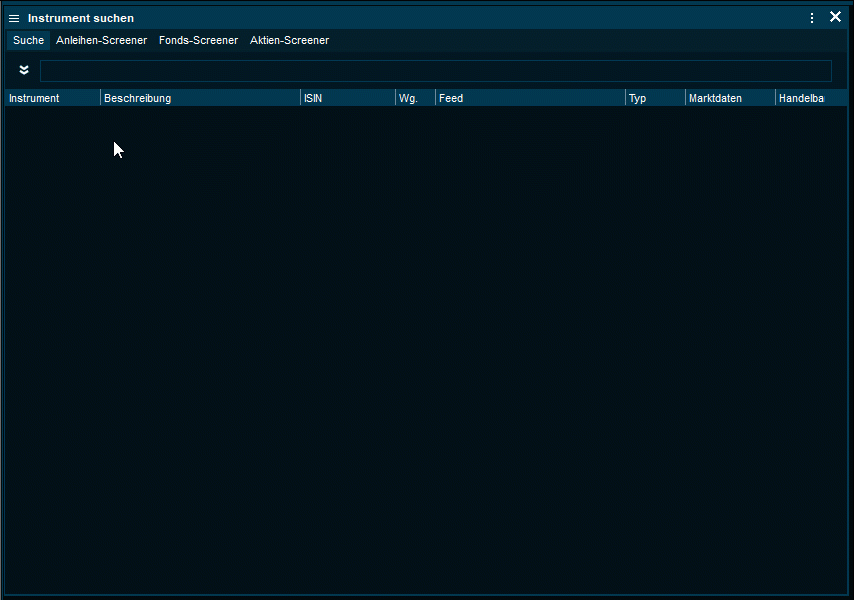This screenshot has width=854, height=600.
Task: Click the Feed column header
Action: pyautogui.click(x=451, y=98)
